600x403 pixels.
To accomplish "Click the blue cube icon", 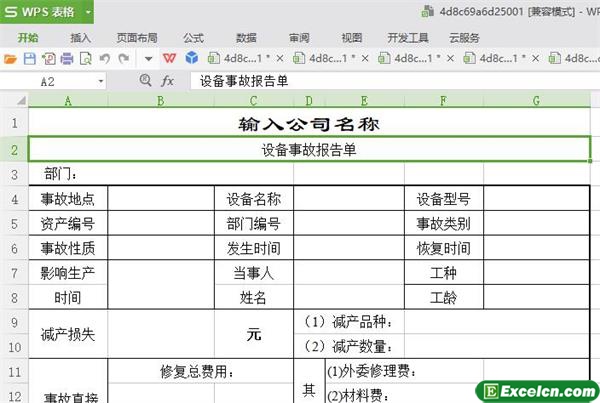I will click(191, 58).
